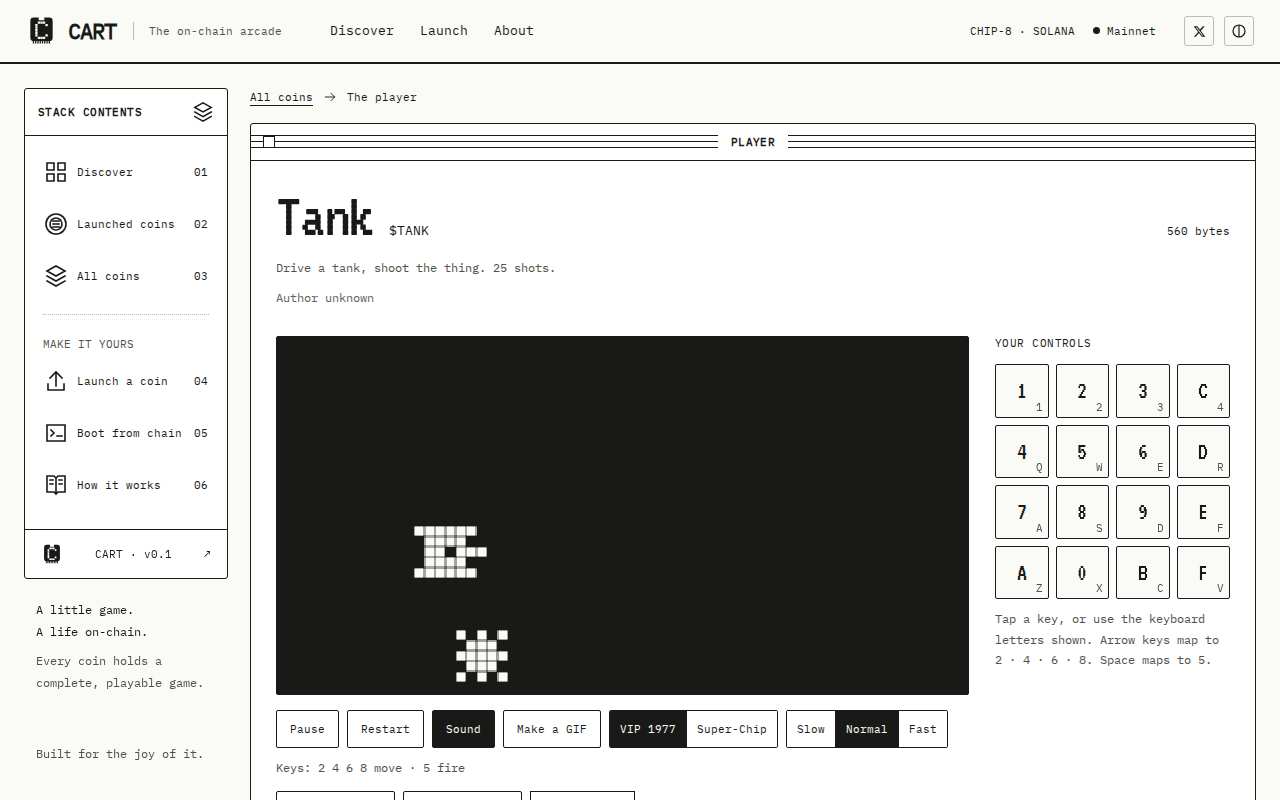The image size is (1280, 800).
Task: Click Make a GIF button
Action: (x=552, y=729)
